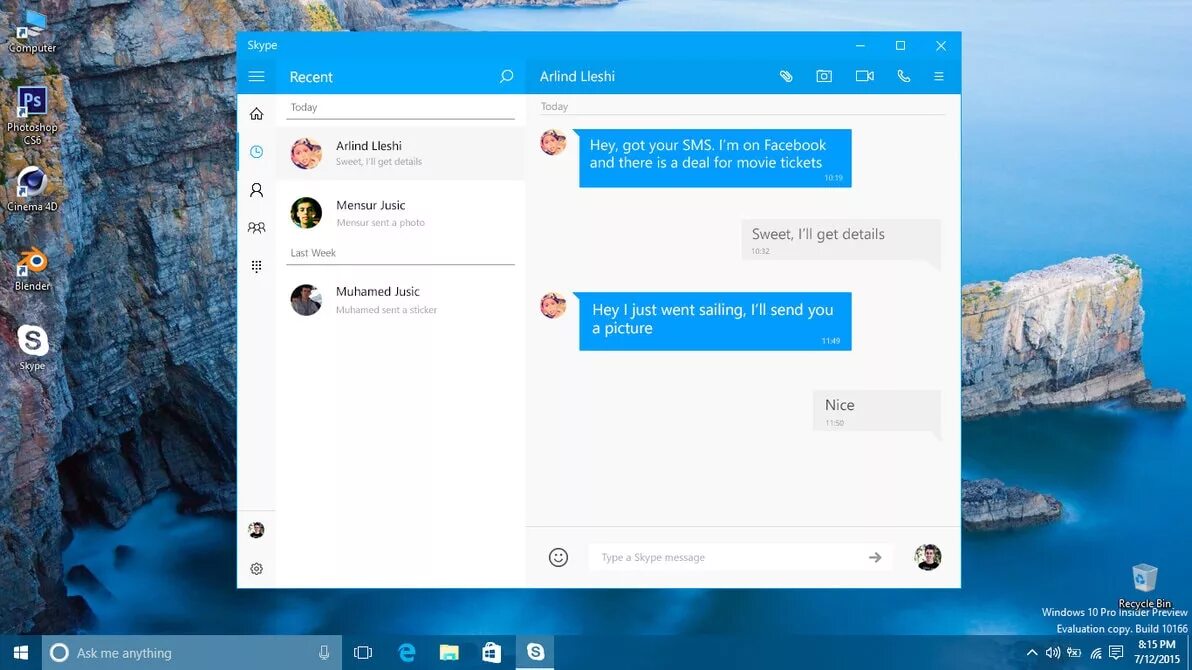This screenshot has height=670, width=1192.
Task: Open the conversation options menu
Action: click(x=938, y=76)
